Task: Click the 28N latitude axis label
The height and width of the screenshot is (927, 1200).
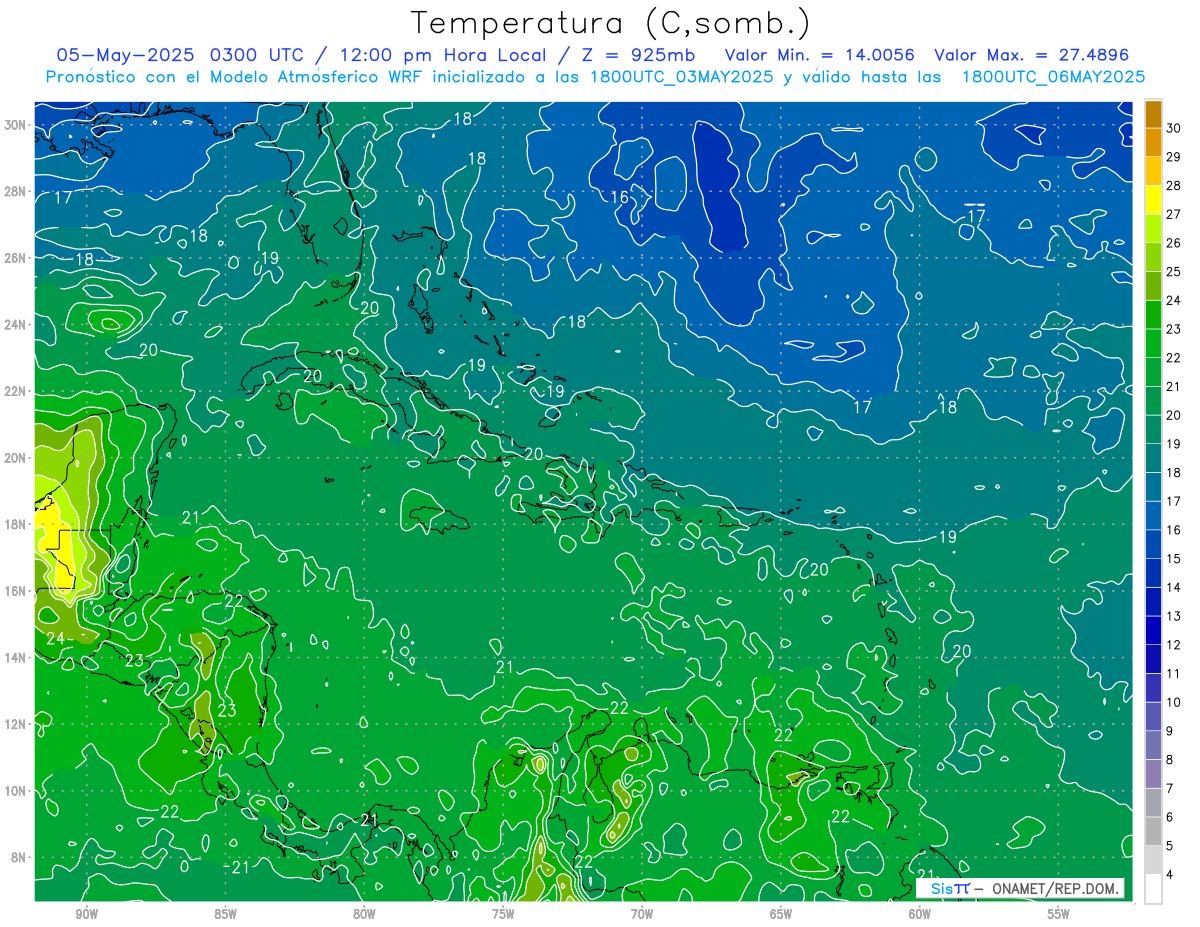Action: (x=16, y=191)
